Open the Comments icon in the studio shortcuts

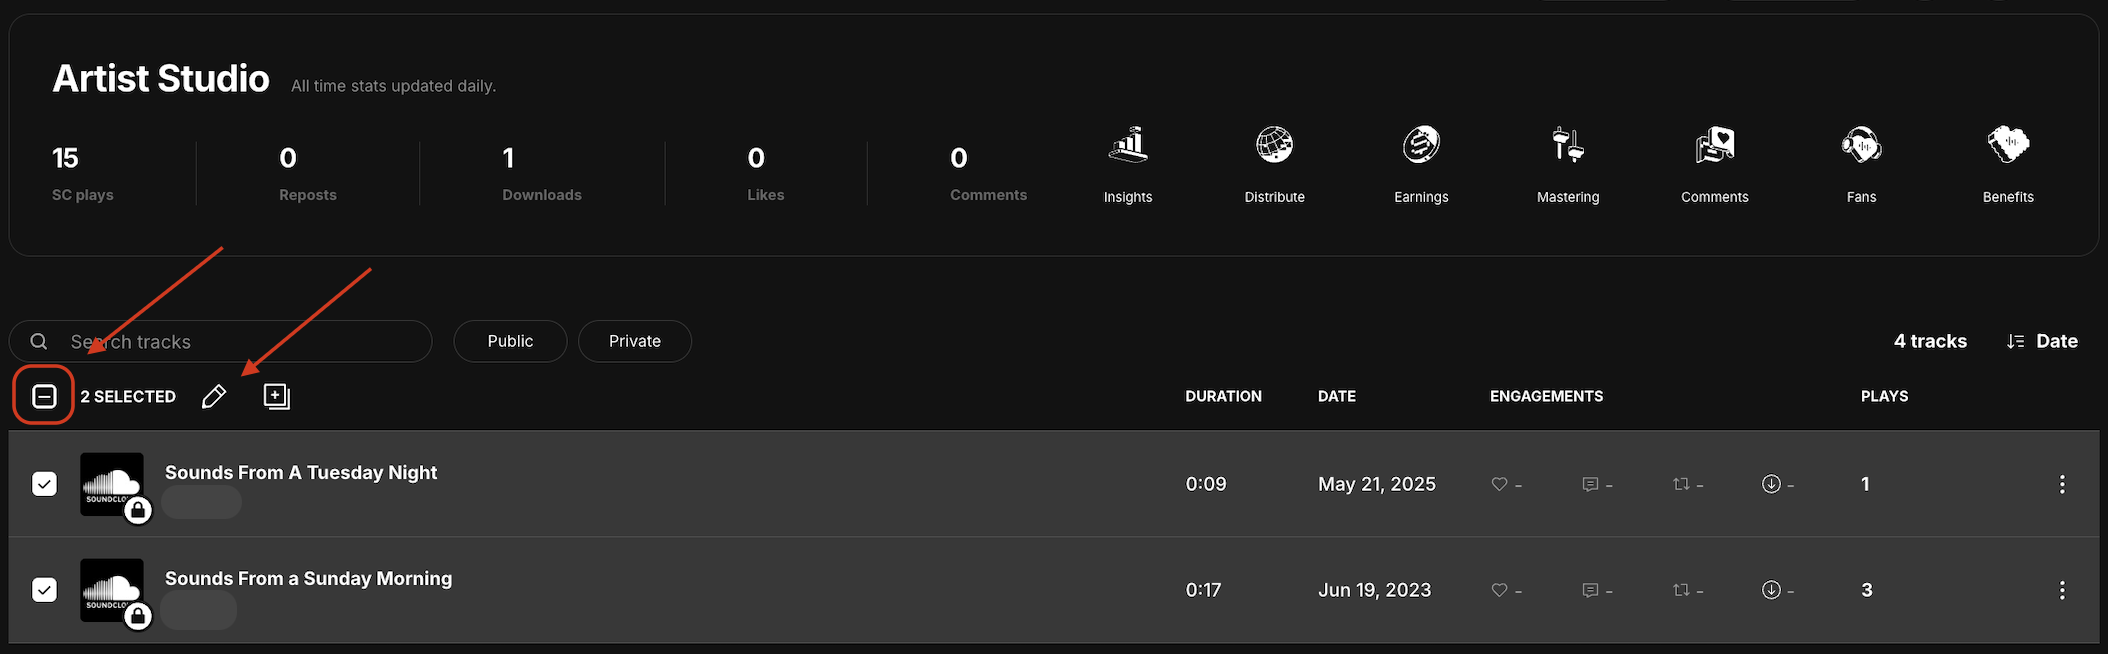[x=1714, y=146]
